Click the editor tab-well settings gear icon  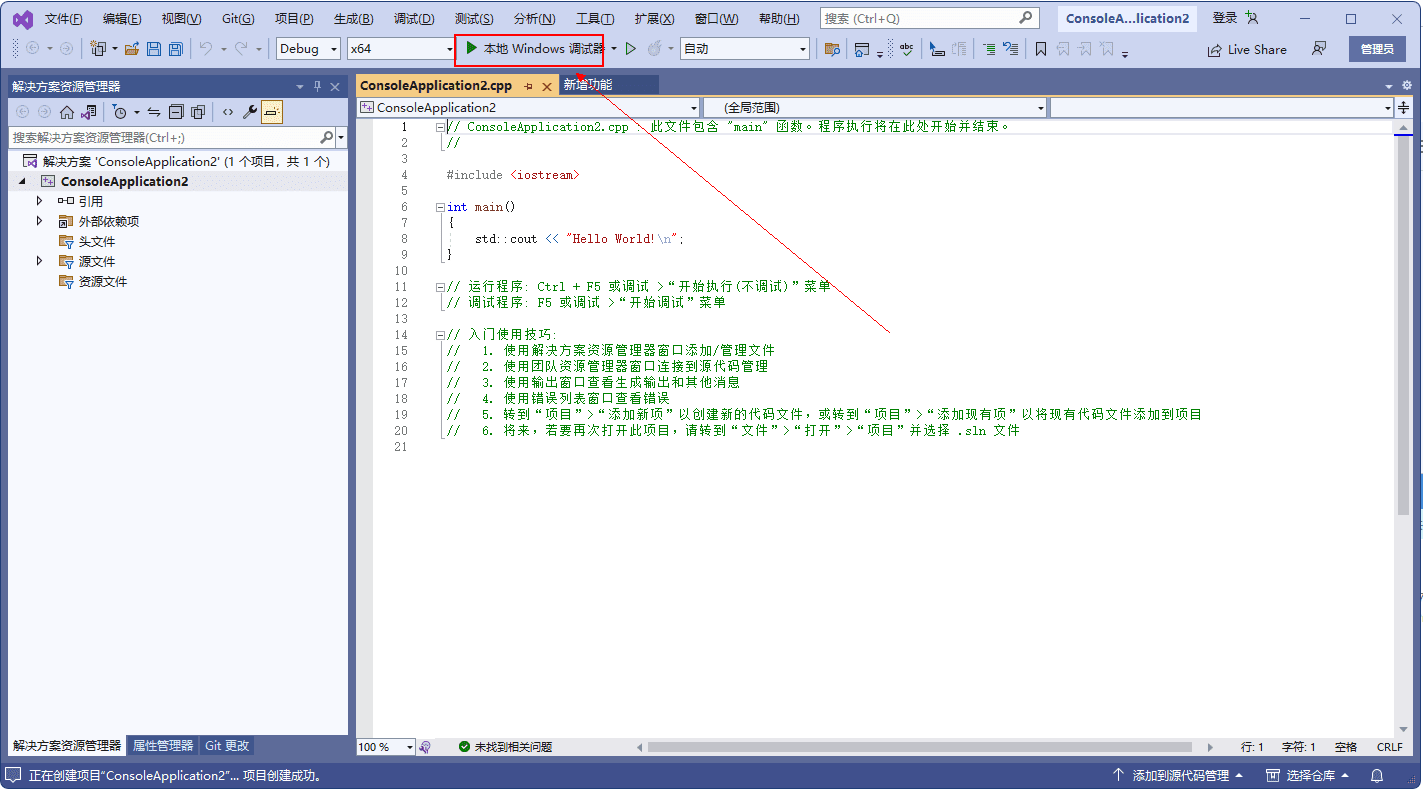pos(1405,86)
